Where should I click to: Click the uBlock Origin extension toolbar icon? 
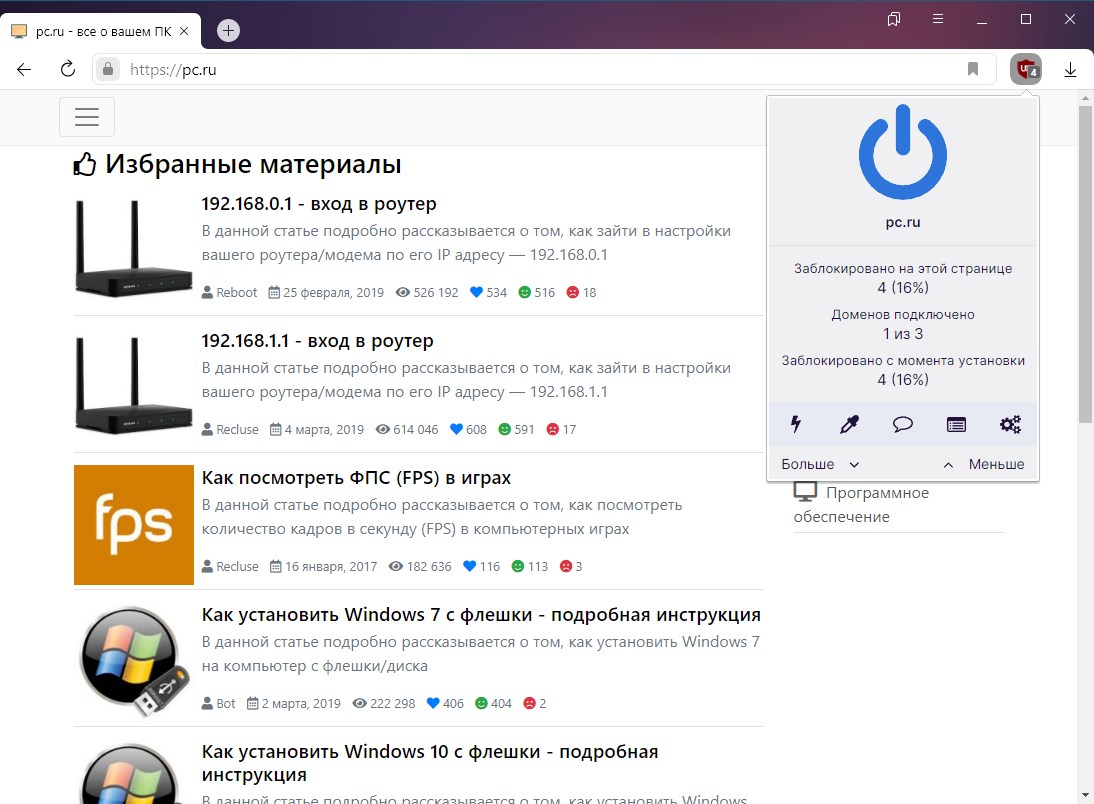1025,69
